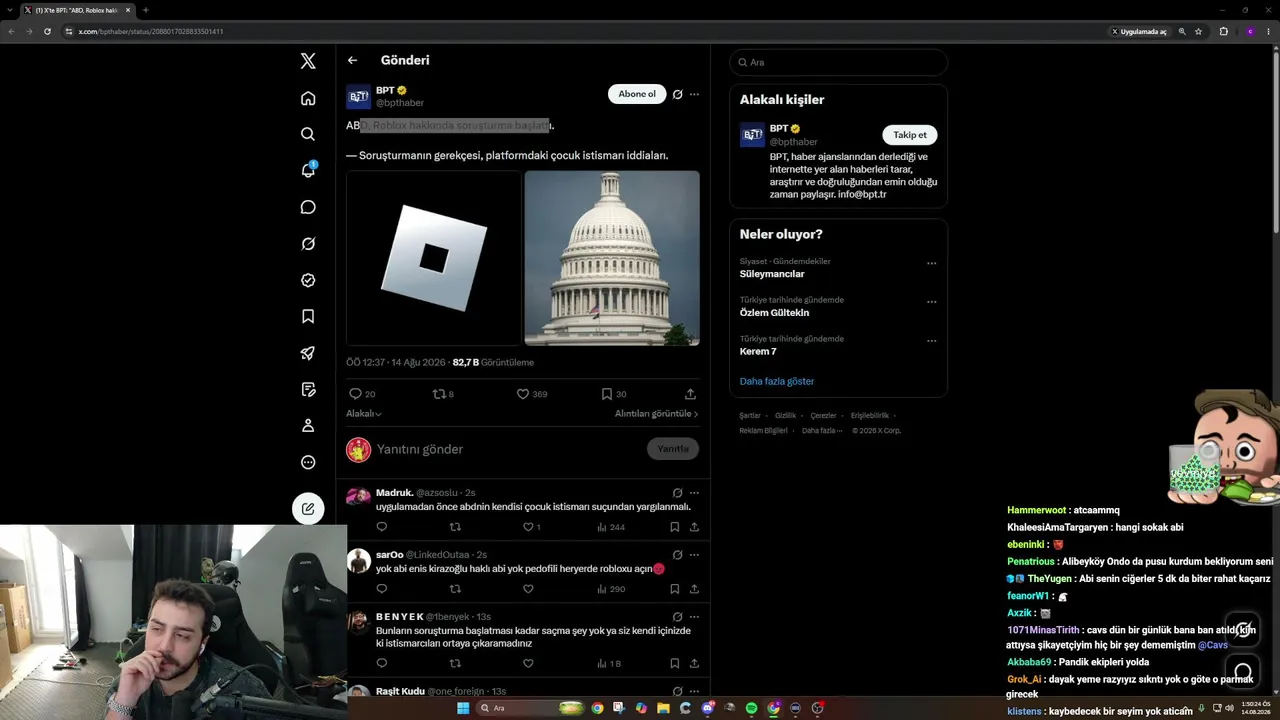The width and height of the screenshot is (1280, 720).
Task: Like the BPT post
Action: [x=522, y=394]
